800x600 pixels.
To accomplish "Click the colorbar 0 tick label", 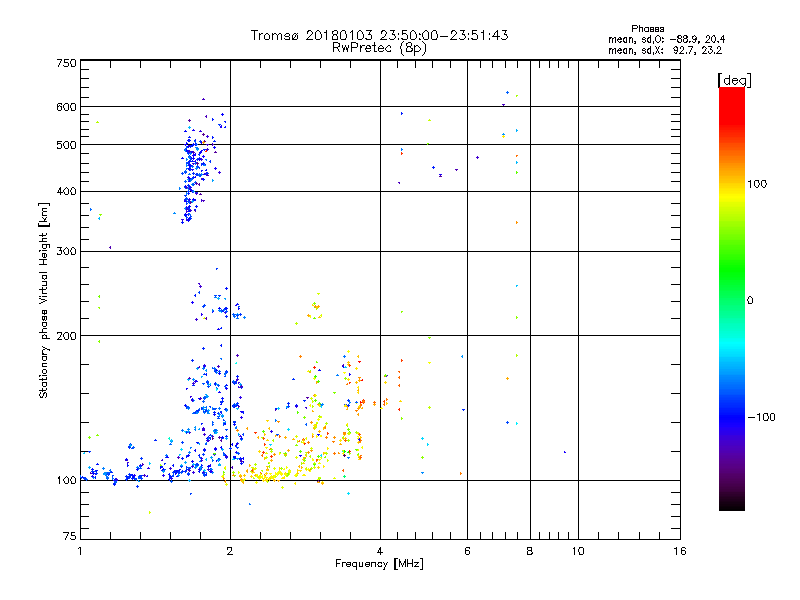I will coord(750,301).
